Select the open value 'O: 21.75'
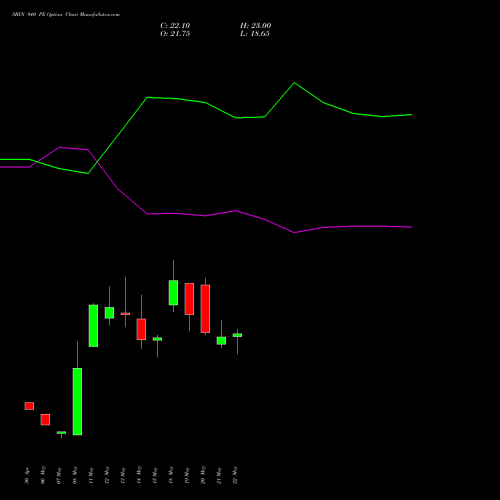 (175, 34)
